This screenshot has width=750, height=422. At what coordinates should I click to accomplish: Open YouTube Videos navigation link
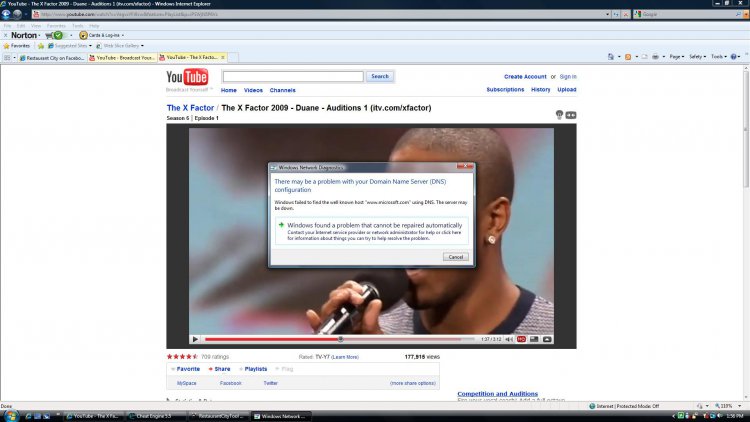coord(253,90)
